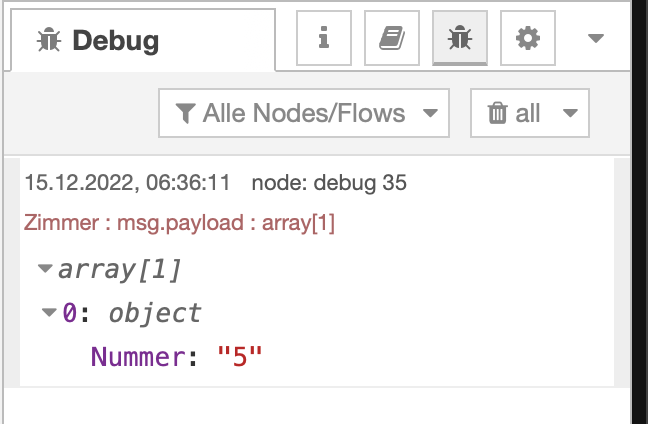Click the filter funnel icon
648x424 pixels.
click(x=185, y=113)
